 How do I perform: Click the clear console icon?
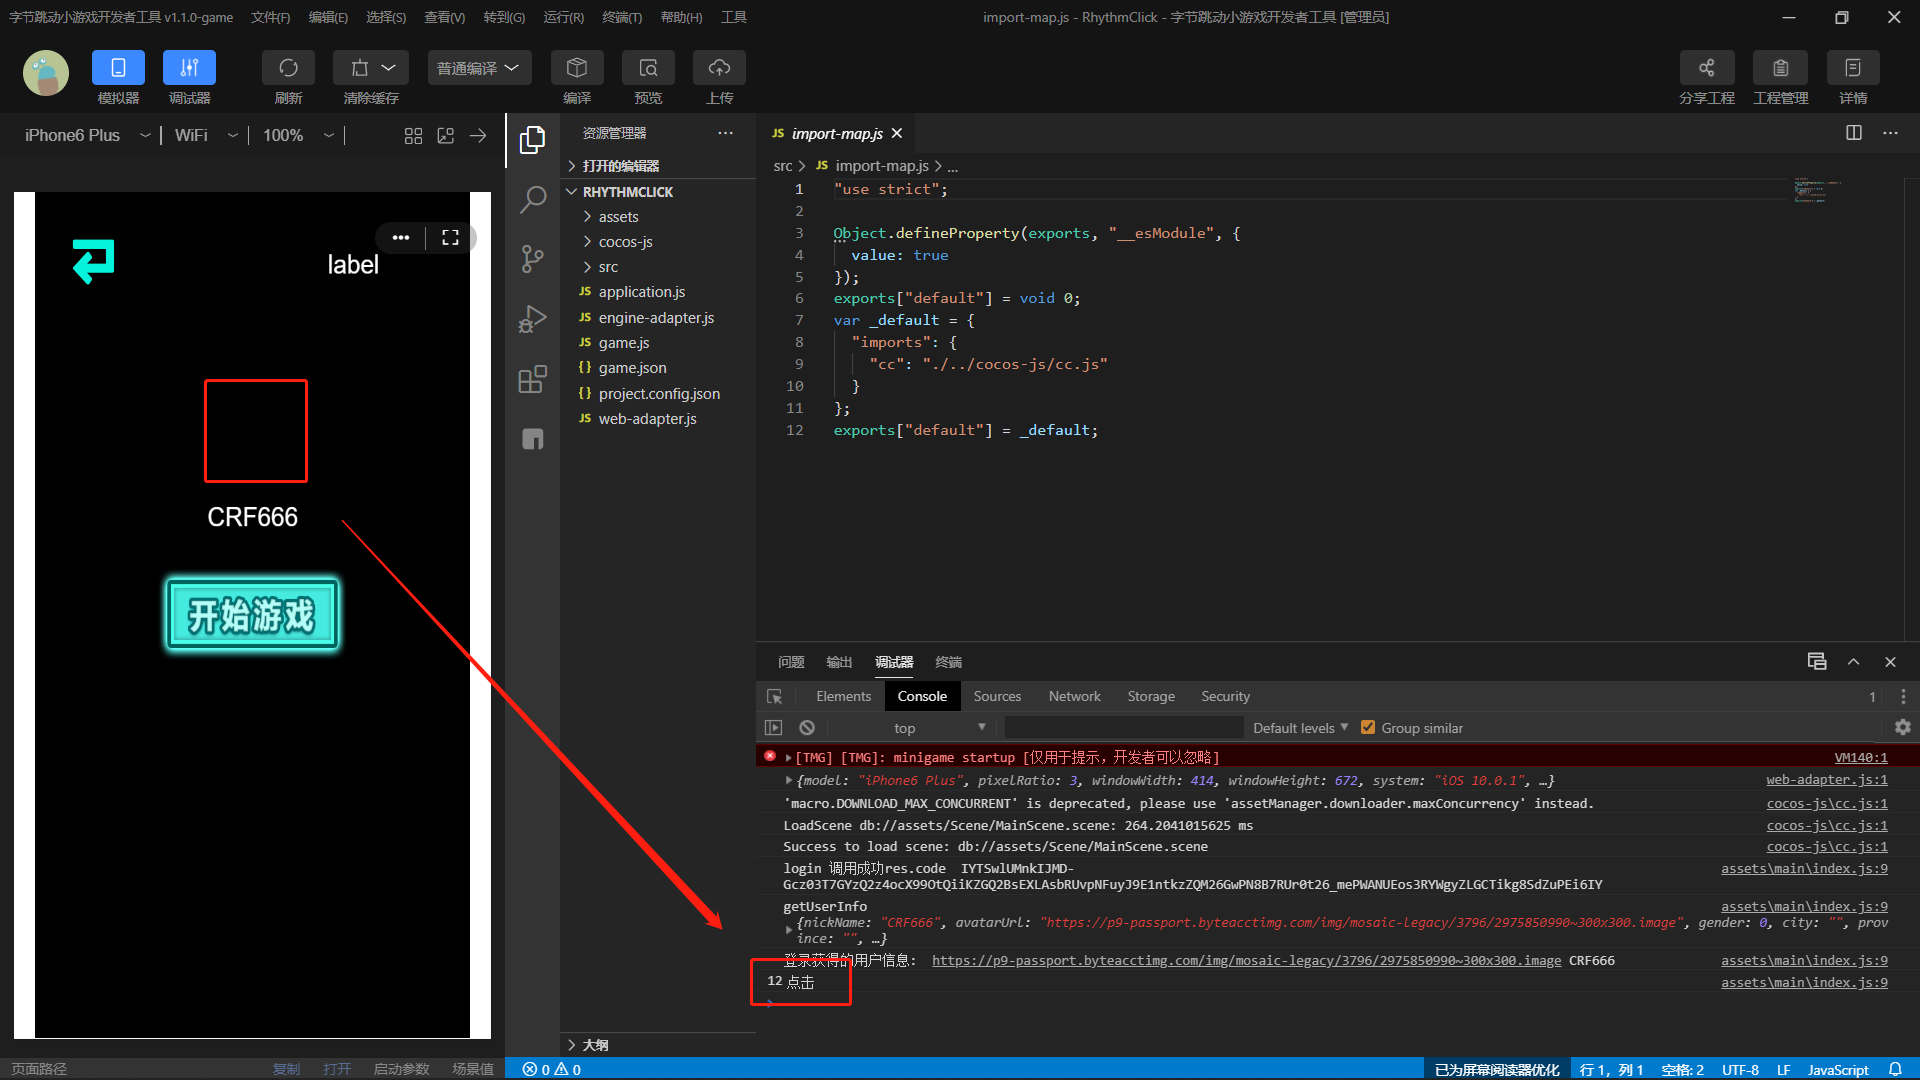coord(807,728)
